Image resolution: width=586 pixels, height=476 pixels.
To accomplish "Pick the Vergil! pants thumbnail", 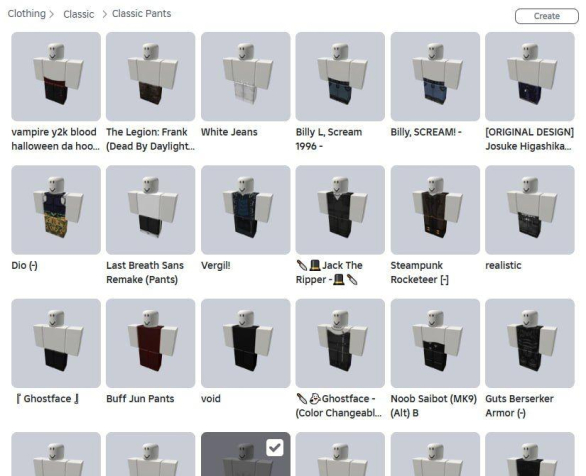I will [x=246, y=210].
